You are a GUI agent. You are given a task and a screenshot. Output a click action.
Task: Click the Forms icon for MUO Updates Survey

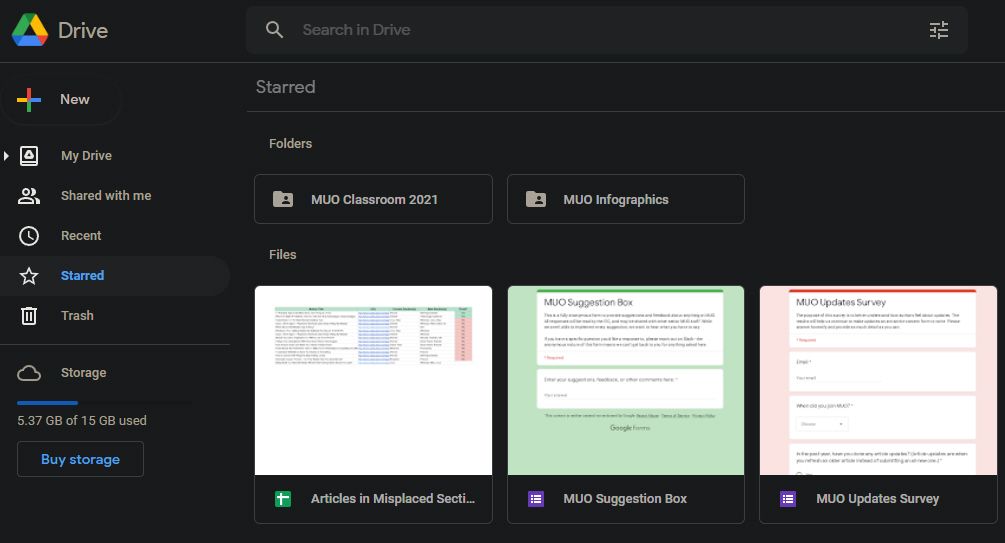[x=788, y=499]
